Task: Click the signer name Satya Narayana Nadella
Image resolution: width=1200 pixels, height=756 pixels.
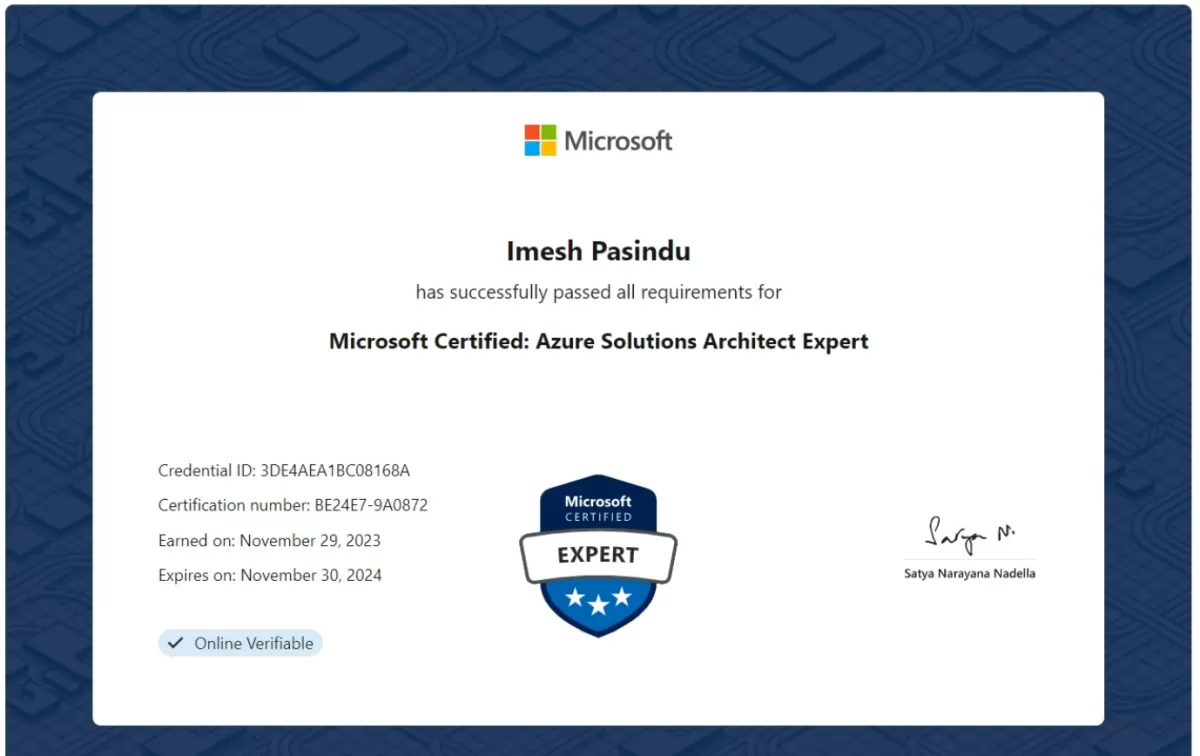Action: [970, 574]
